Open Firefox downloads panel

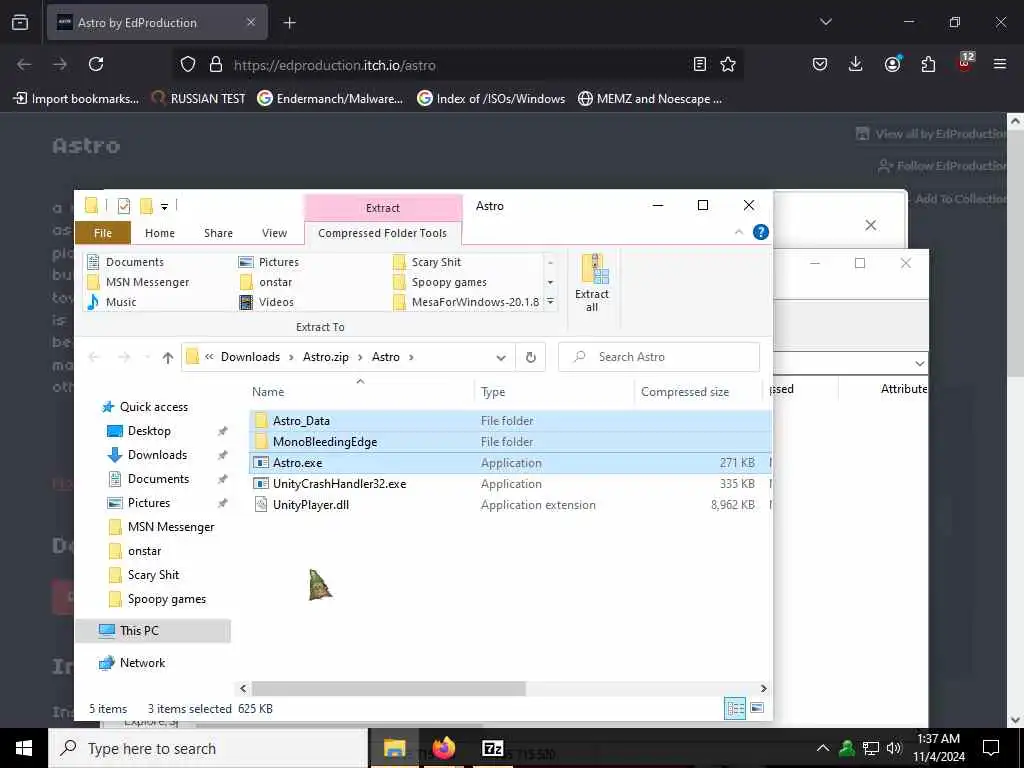[x=856, y=64]
